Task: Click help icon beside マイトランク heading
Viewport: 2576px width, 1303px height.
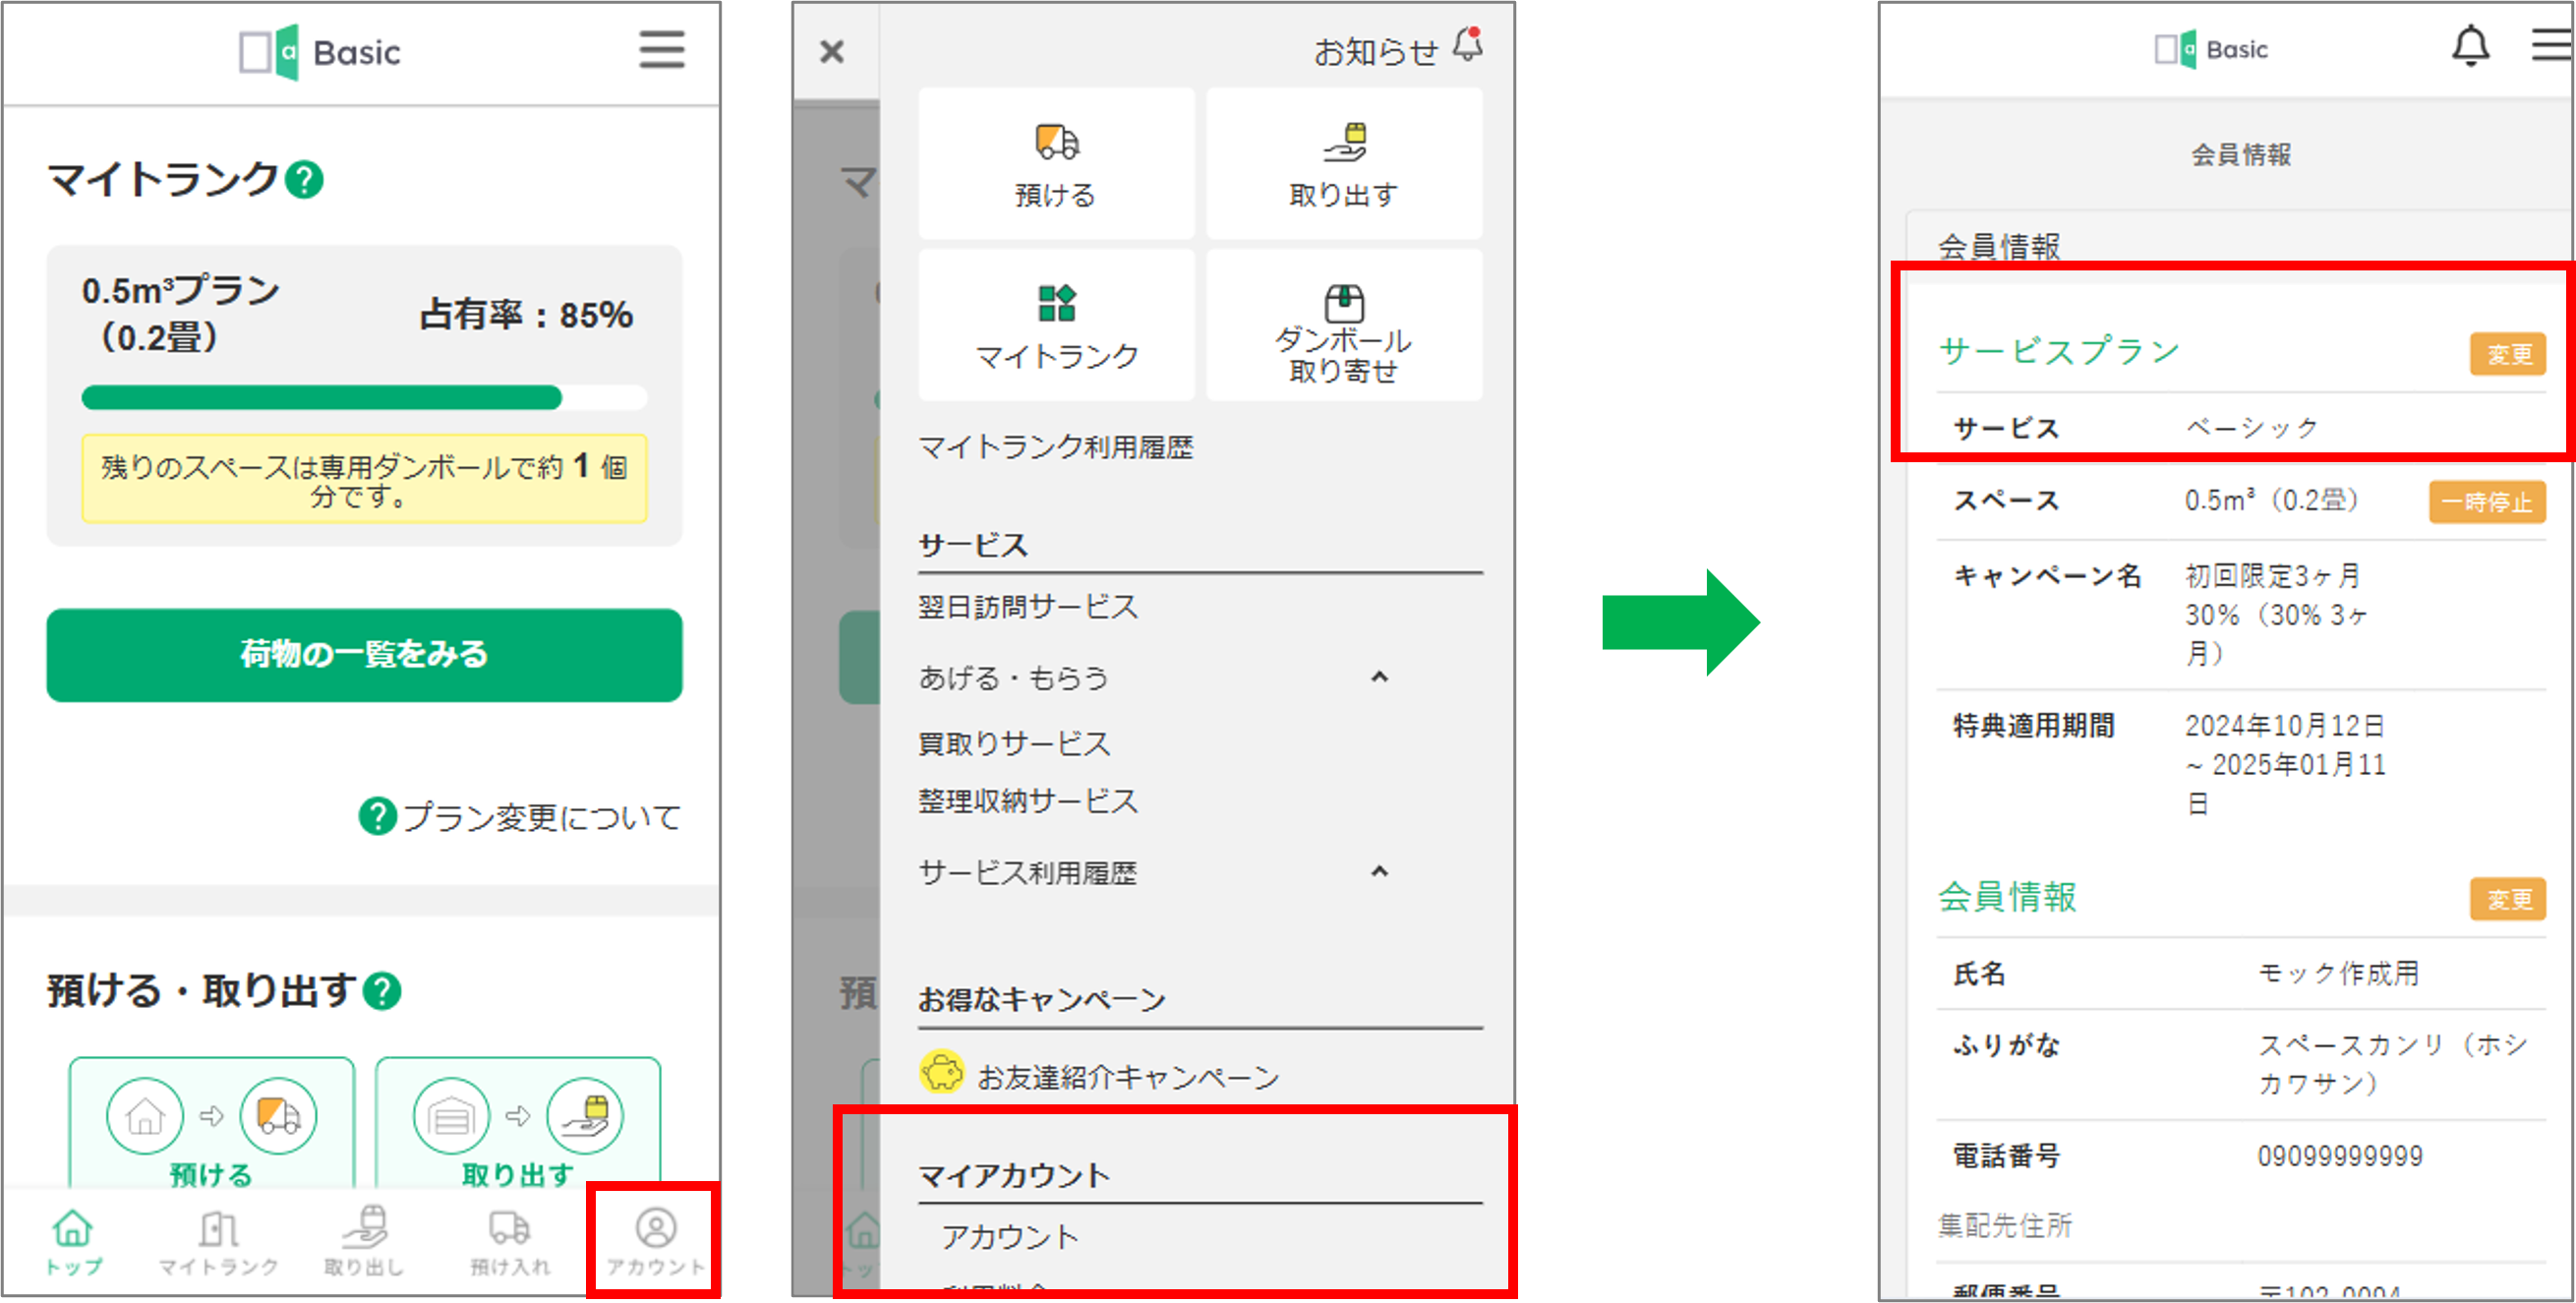Action: click(x=304, y=180)
